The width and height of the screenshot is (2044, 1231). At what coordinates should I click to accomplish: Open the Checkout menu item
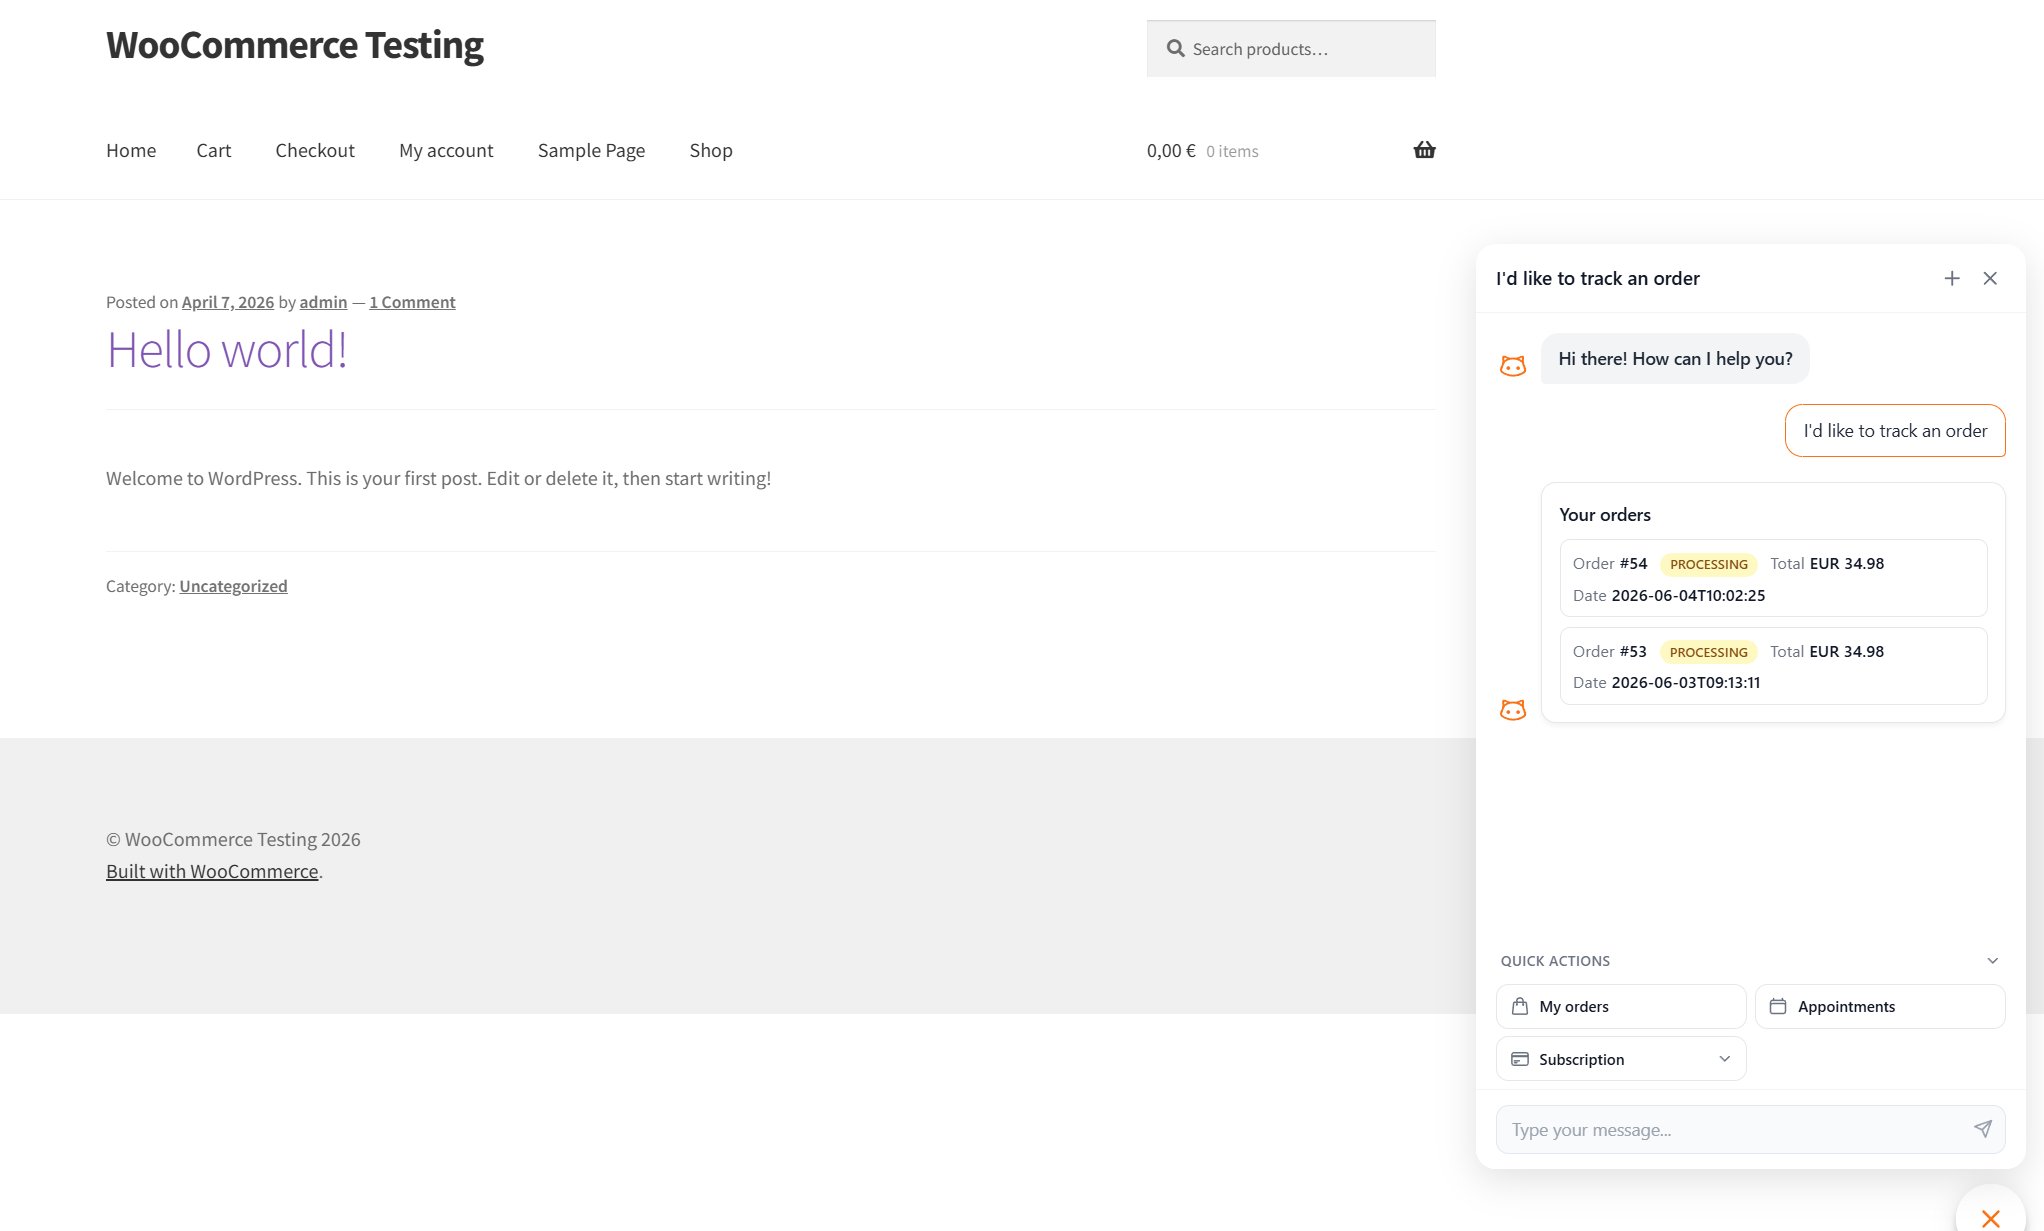[315, 150]
